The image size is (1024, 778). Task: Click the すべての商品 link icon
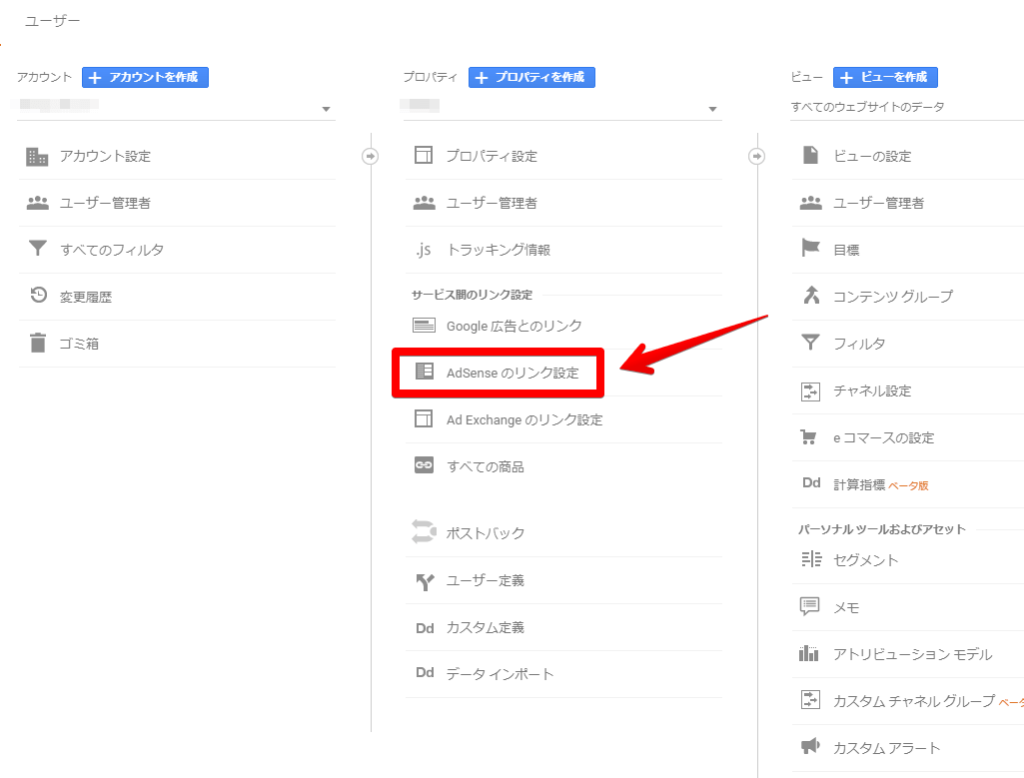424,466
